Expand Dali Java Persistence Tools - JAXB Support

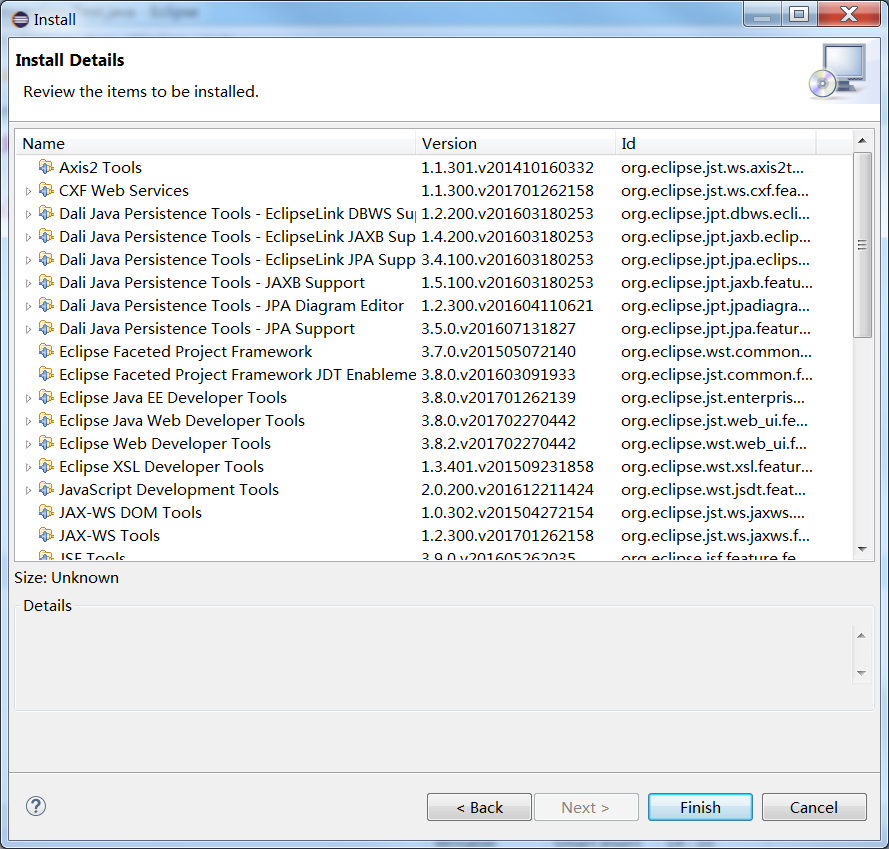pos(28,284)
